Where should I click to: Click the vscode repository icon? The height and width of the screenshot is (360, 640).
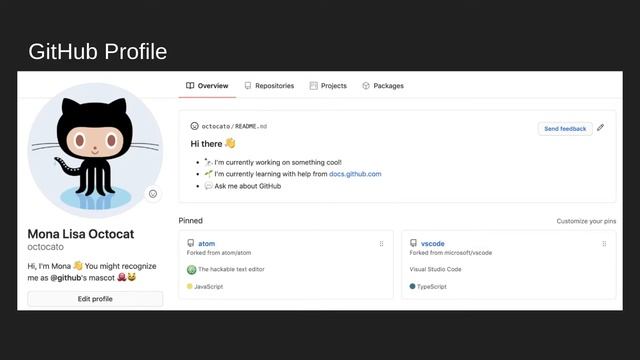pos(413,243)
